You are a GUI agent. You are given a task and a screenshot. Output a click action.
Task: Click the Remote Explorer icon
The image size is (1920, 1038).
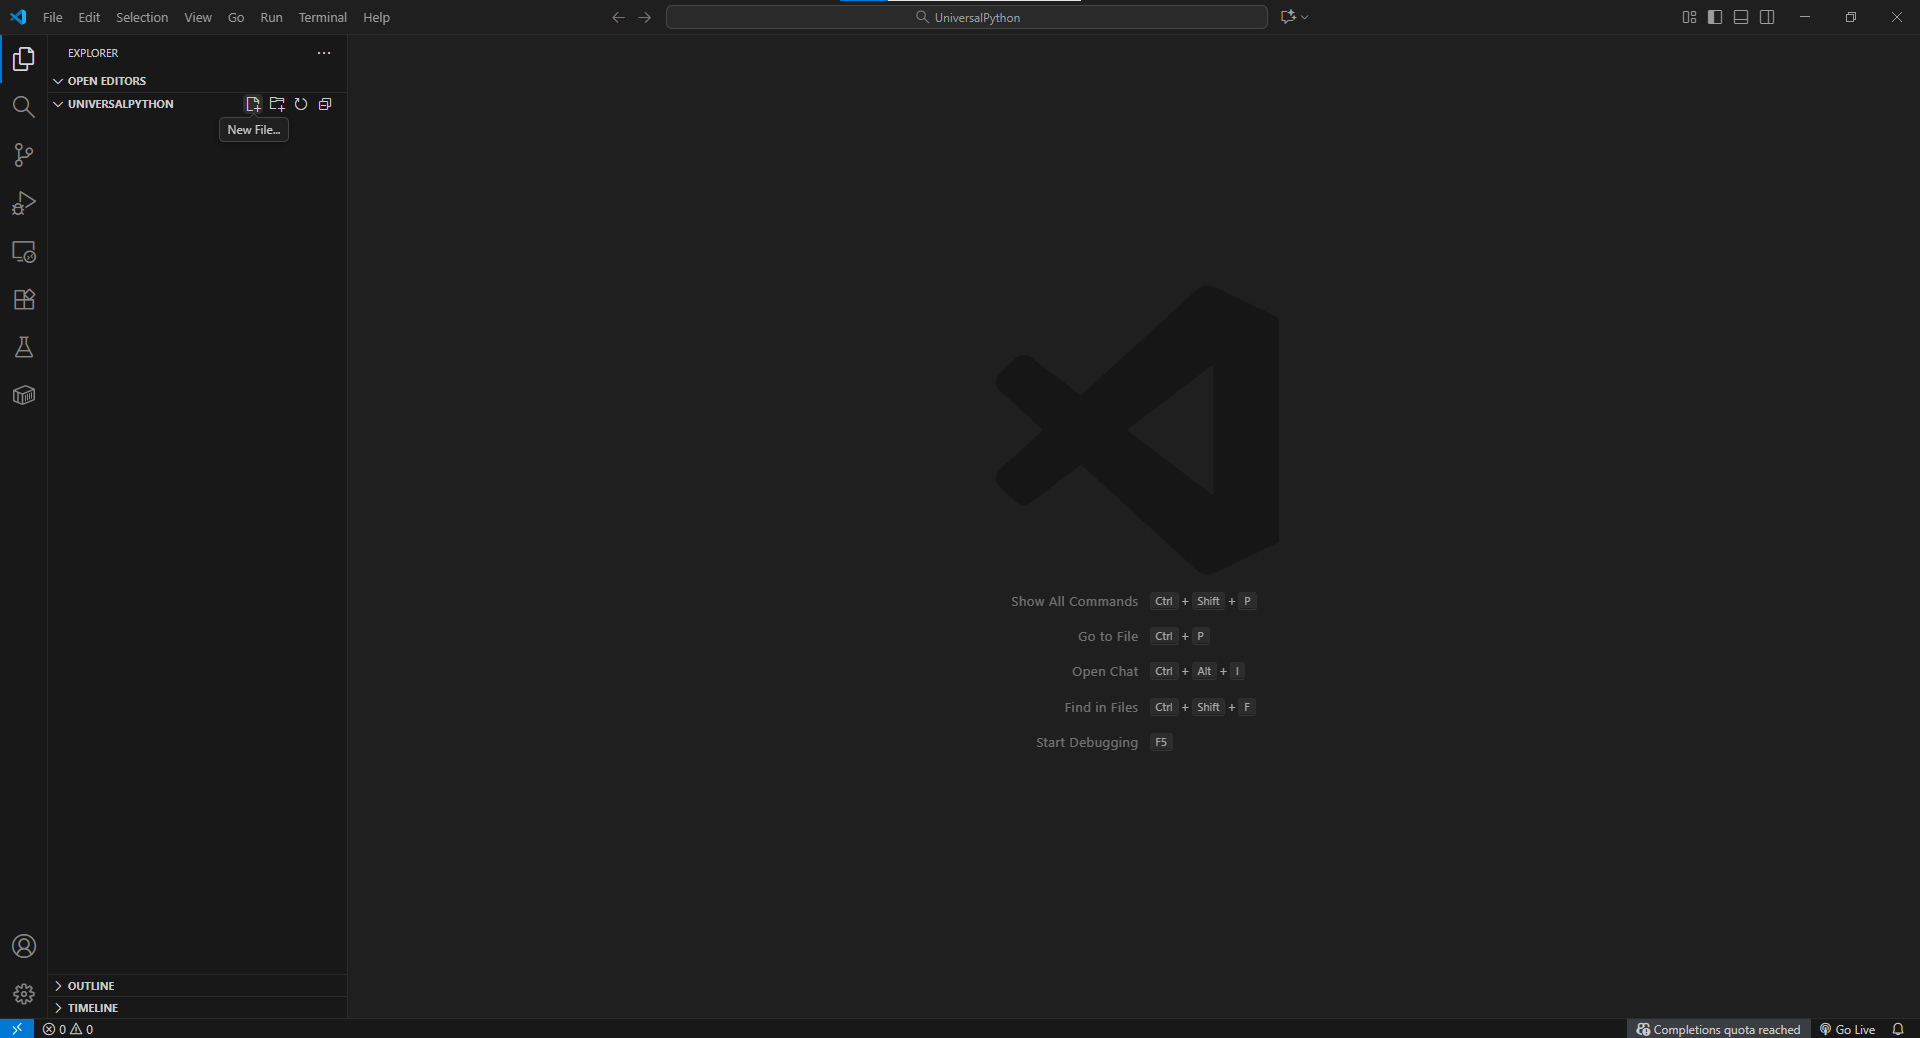point(23,251)
